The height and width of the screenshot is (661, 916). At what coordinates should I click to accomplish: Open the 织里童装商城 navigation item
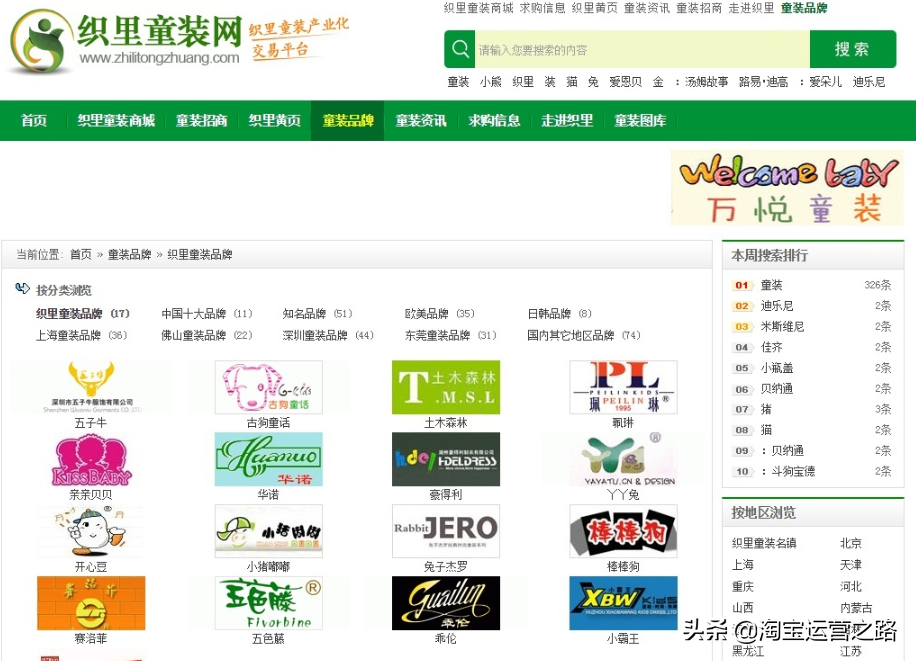coord(116,120)
